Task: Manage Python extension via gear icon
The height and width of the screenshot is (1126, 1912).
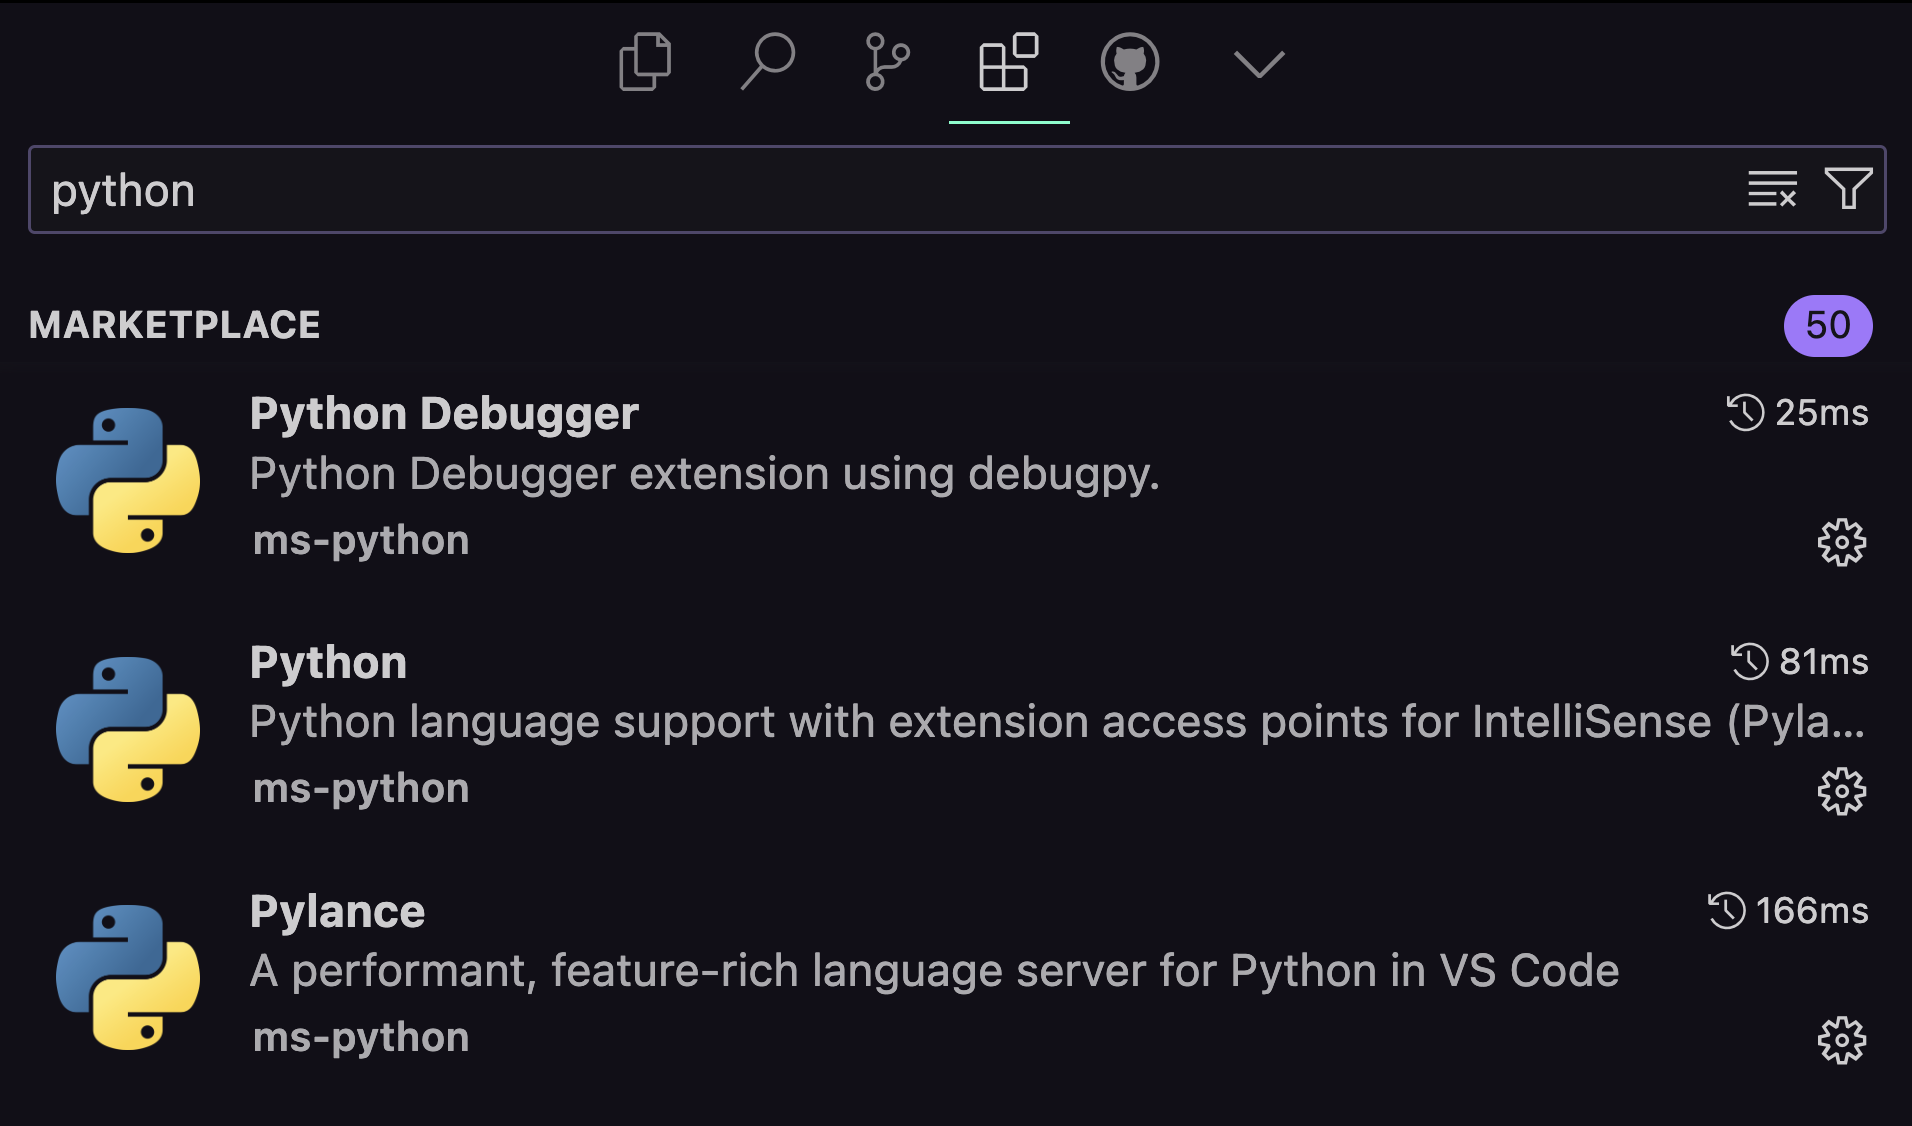Action: 1842,792
